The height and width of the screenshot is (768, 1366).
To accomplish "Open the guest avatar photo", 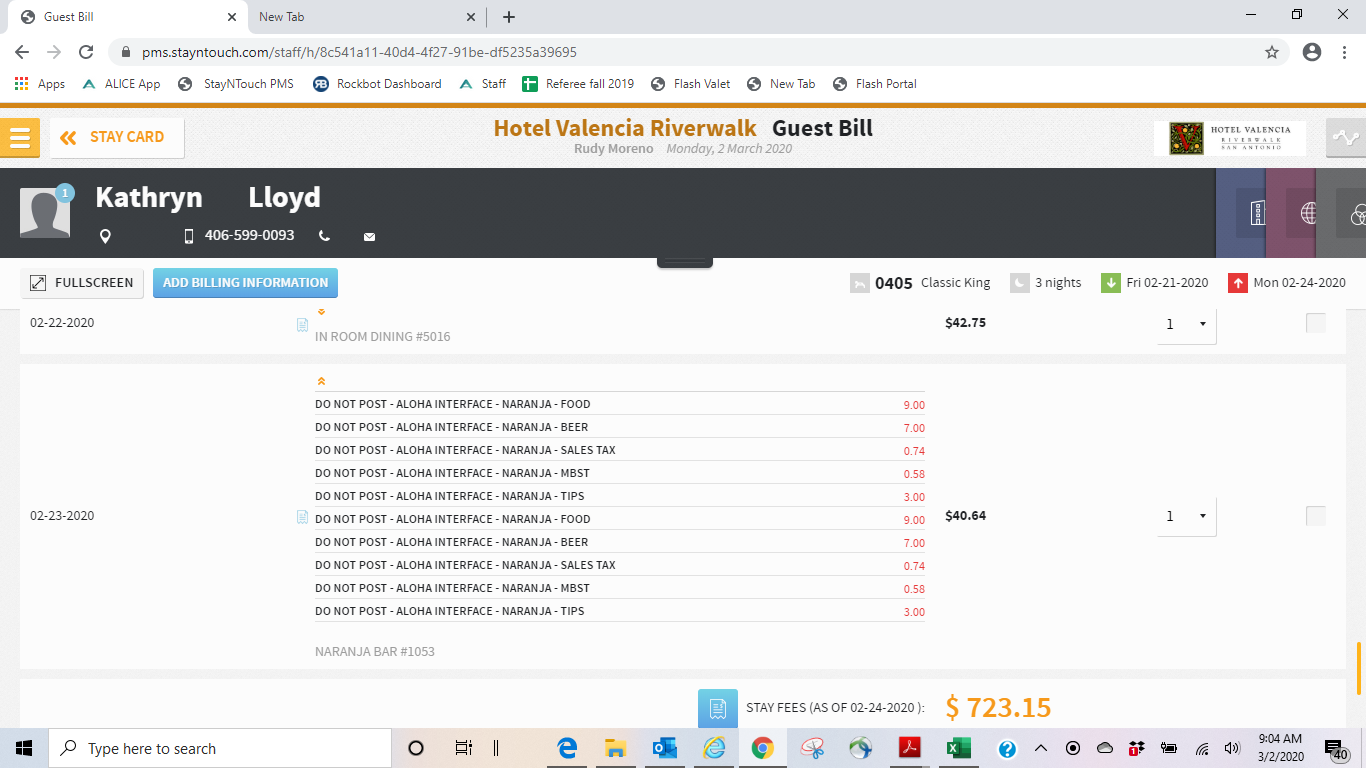I will pyautogui.click(x=45, y=212).
